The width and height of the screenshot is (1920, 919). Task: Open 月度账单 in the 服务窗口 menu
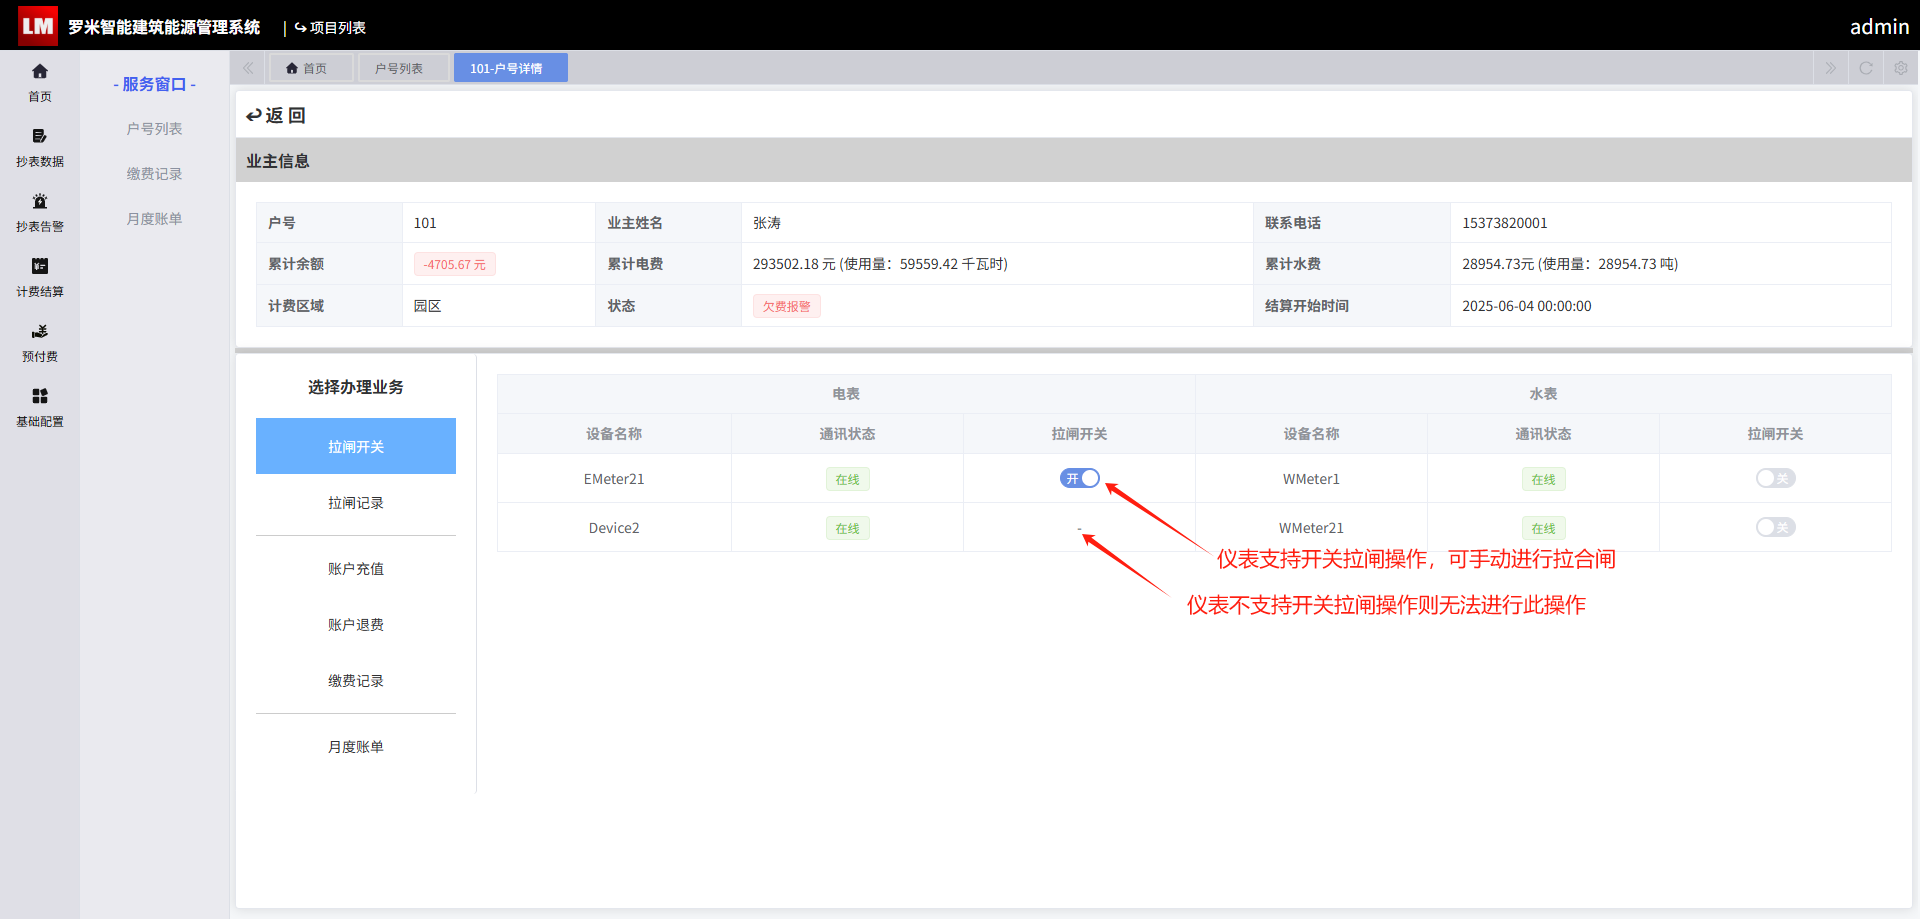click(154, 219)
